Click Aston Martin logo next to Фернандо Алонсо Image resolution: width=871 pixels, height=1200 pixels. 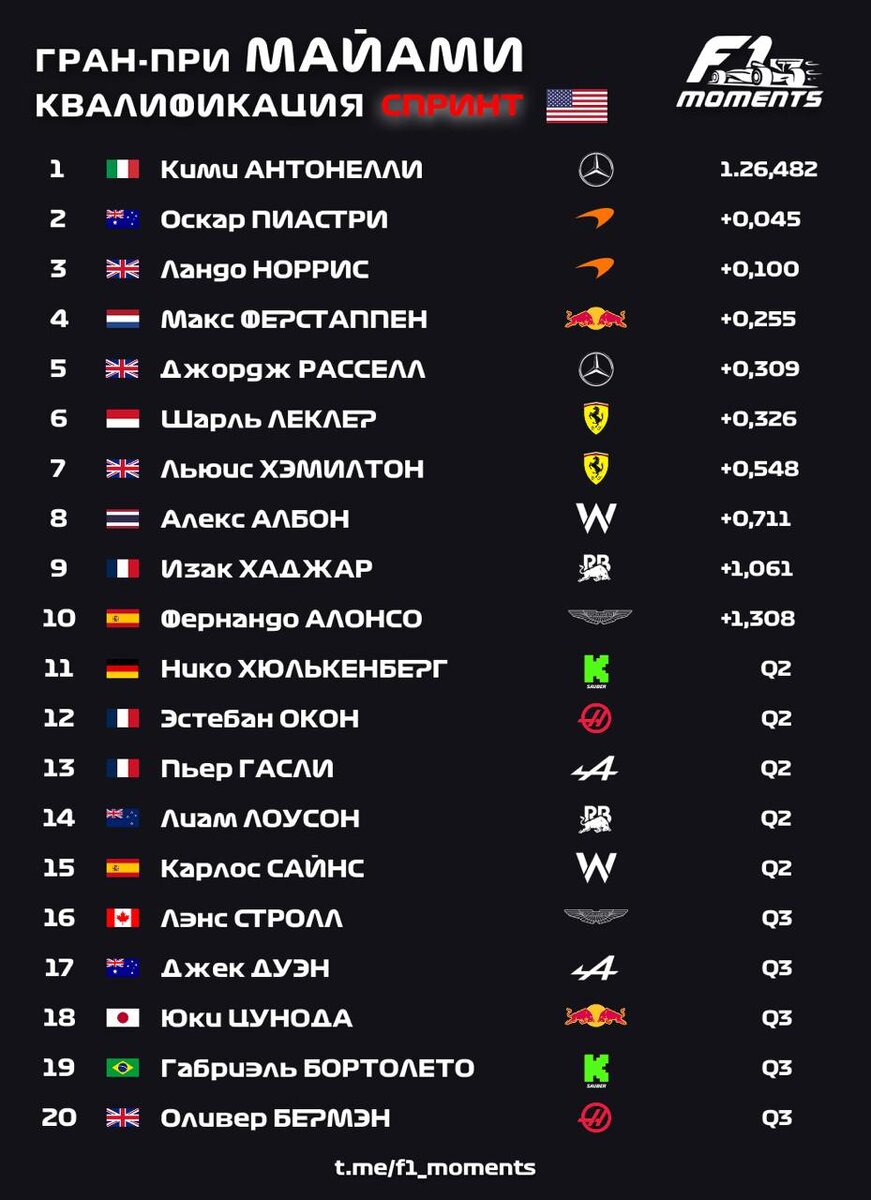pyautogui.click(x=599, y=618)
